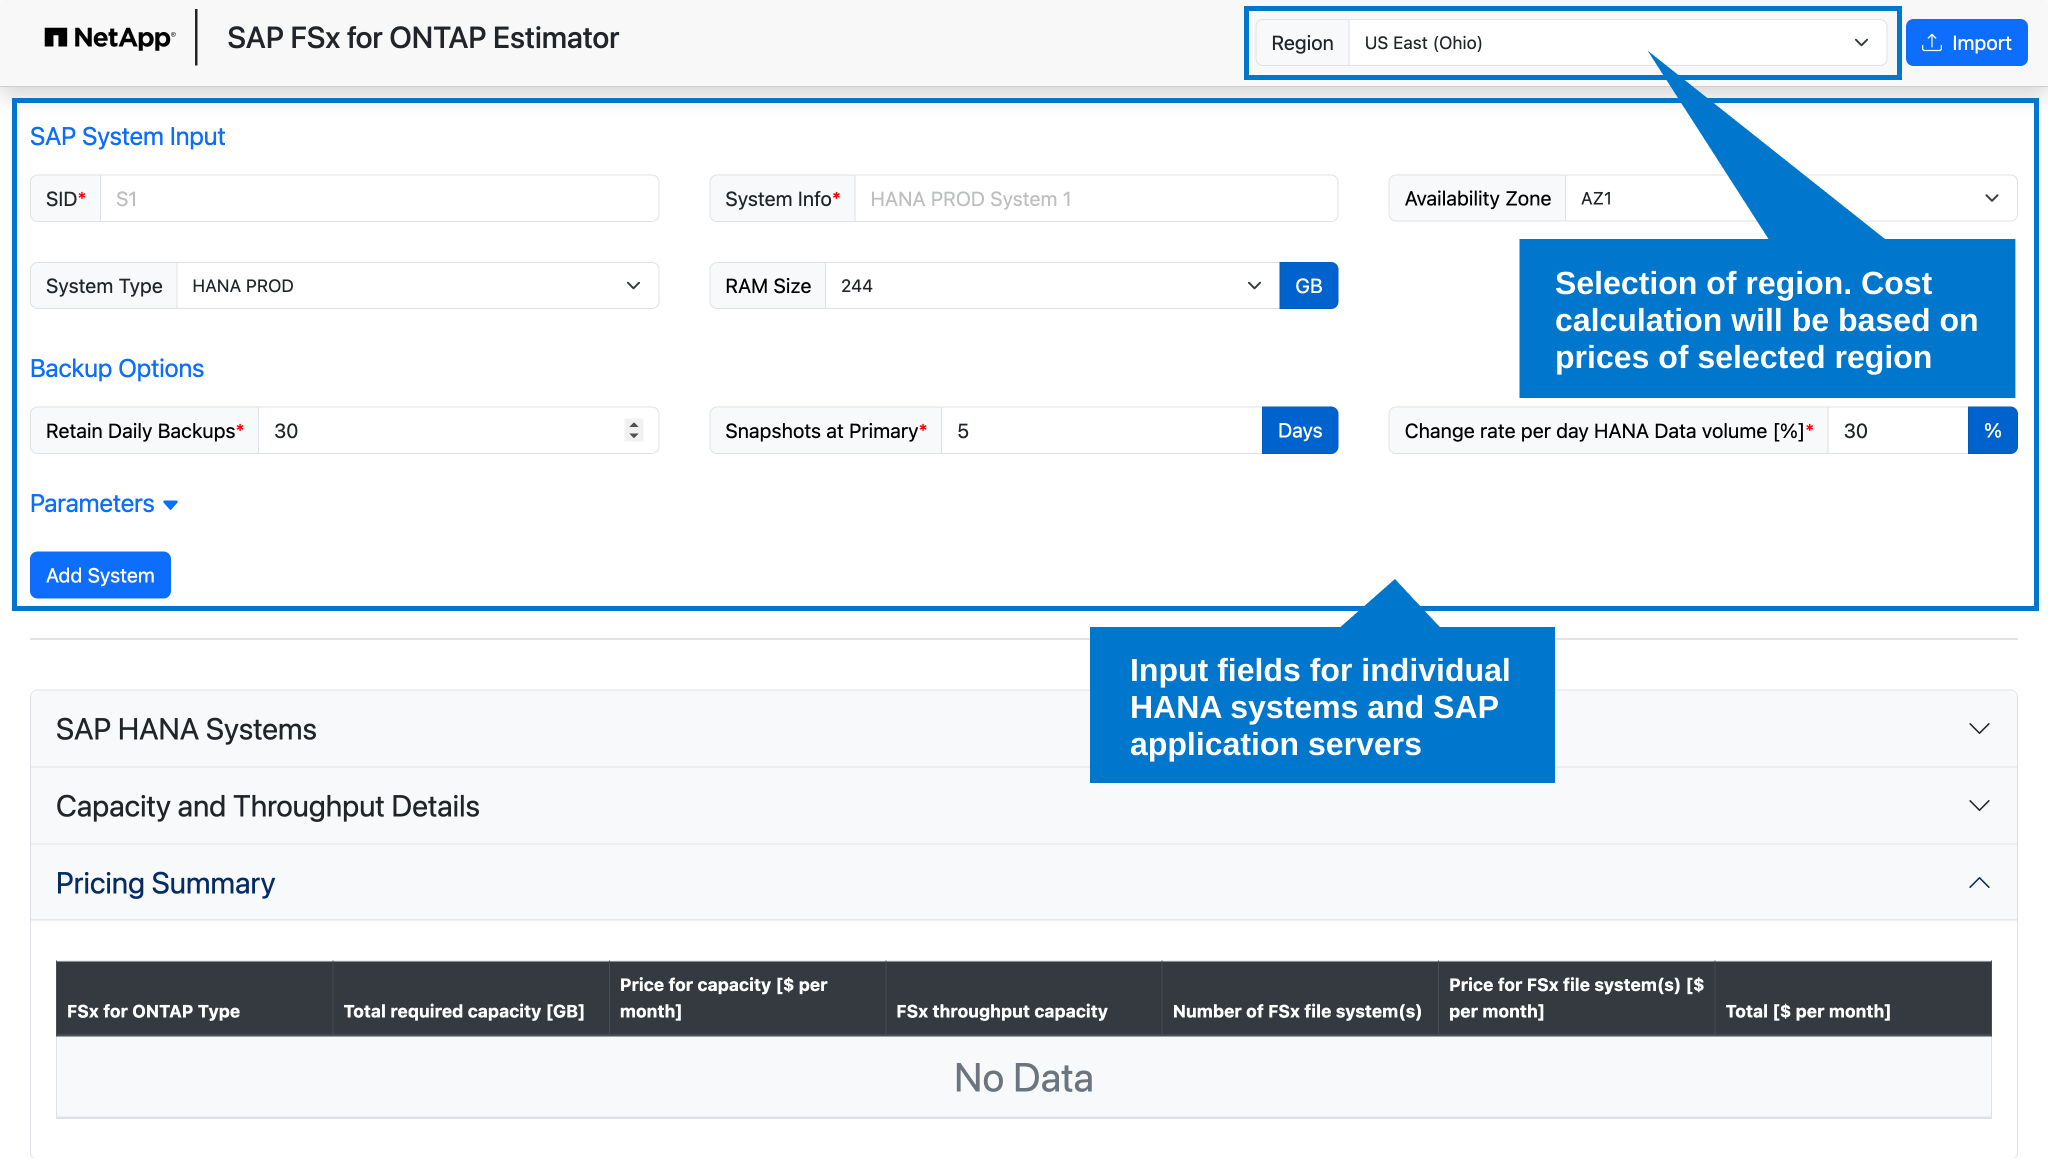Expand Capacity and Throughput Details panel
Image resolution: width=2048 pixels, height=1158 pixels.
pyautogui.click(x=1024, y=806)
